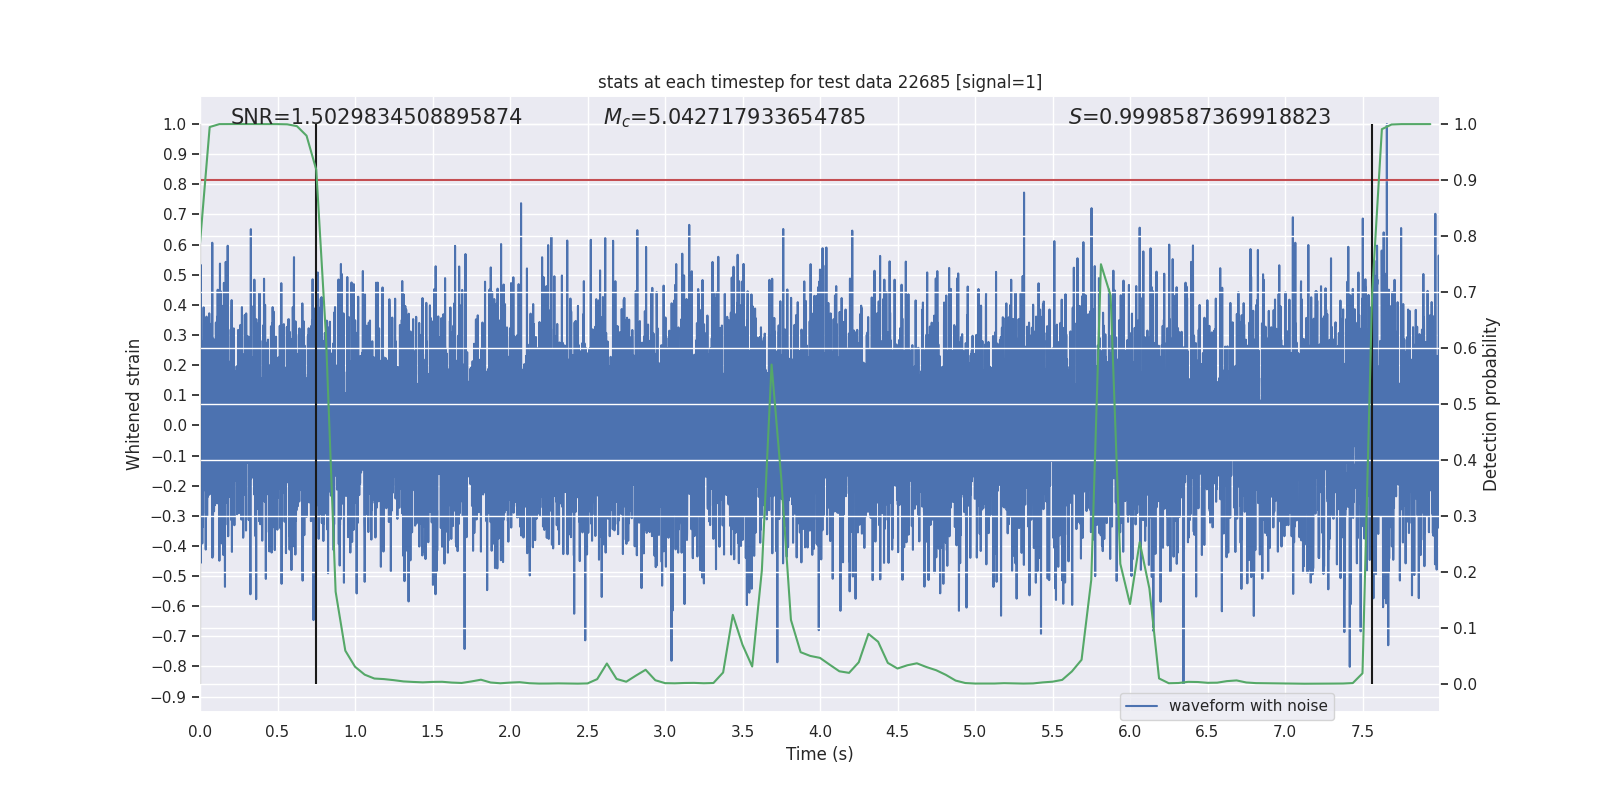Click the SNR value annotation
This screenshot has width=1600, height=800.
376,117
